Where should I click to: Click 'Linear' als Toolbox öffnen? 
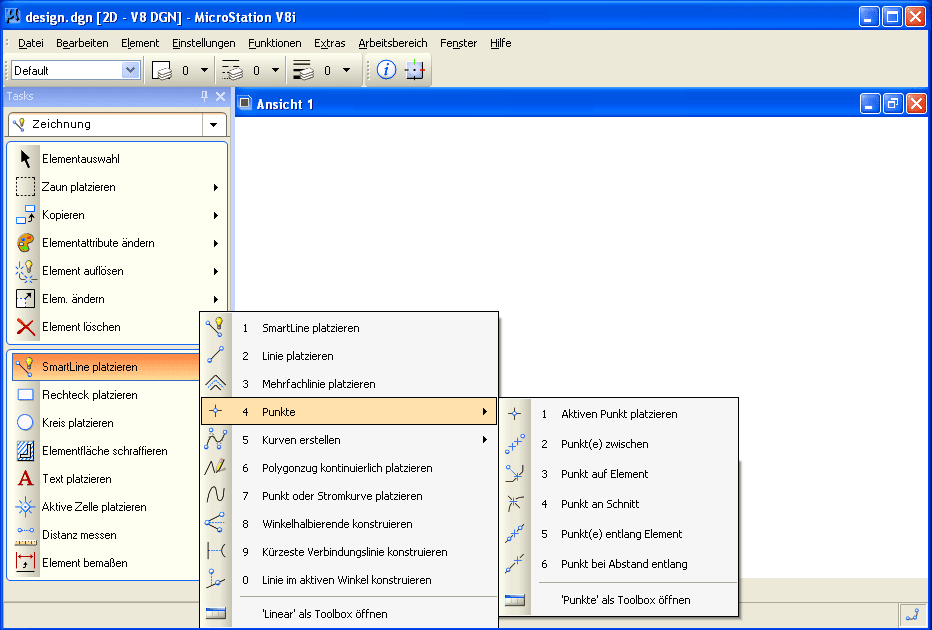pos(324,614)
